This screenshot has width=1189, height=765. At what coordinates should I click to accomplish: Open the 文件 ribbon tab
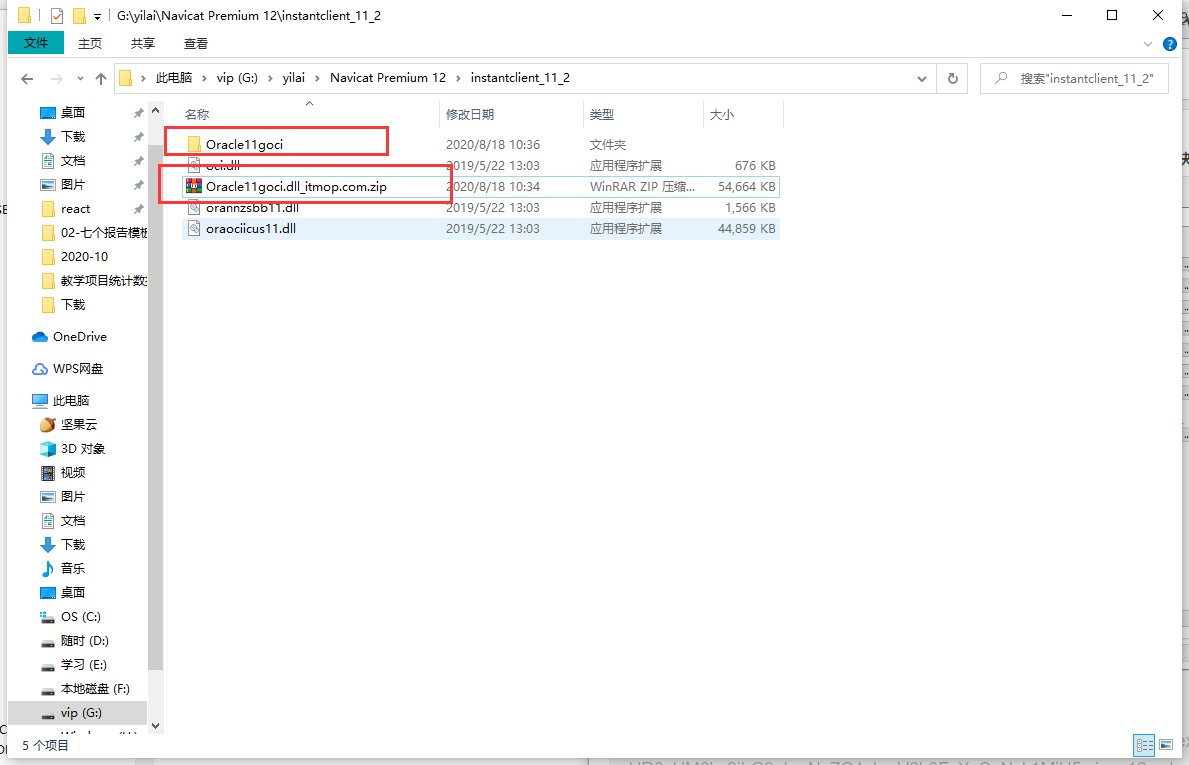(36, 43)
